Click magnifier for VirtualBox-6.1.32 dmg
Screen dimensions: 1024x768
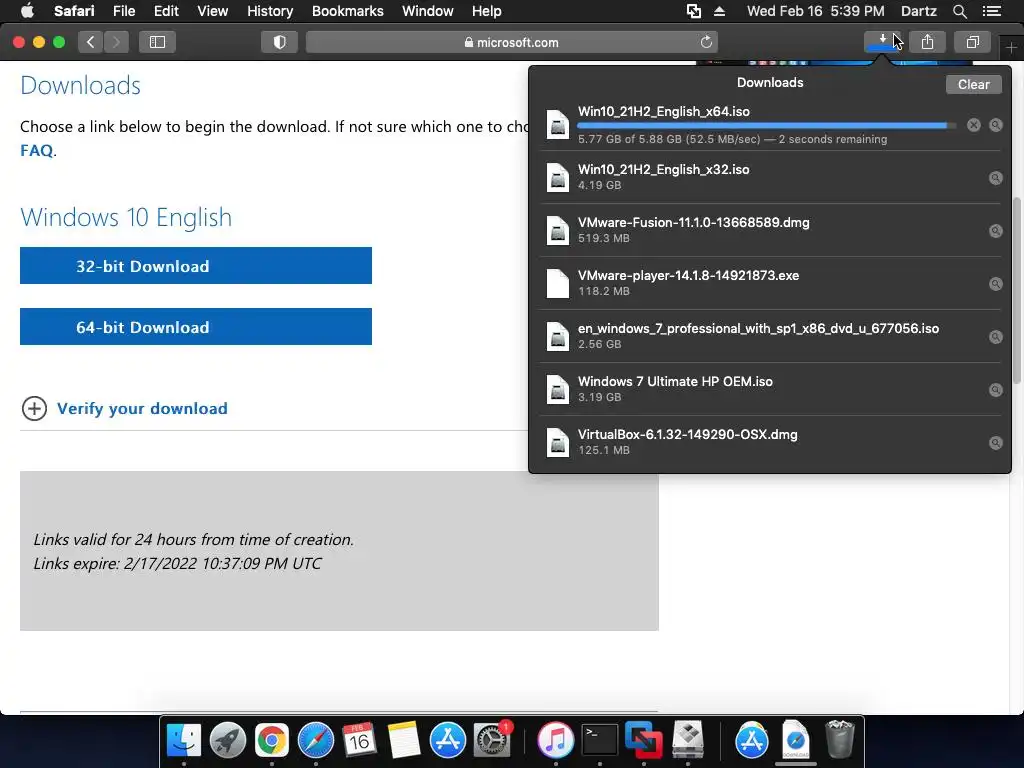pyautogui.click(x=995, y=443)
